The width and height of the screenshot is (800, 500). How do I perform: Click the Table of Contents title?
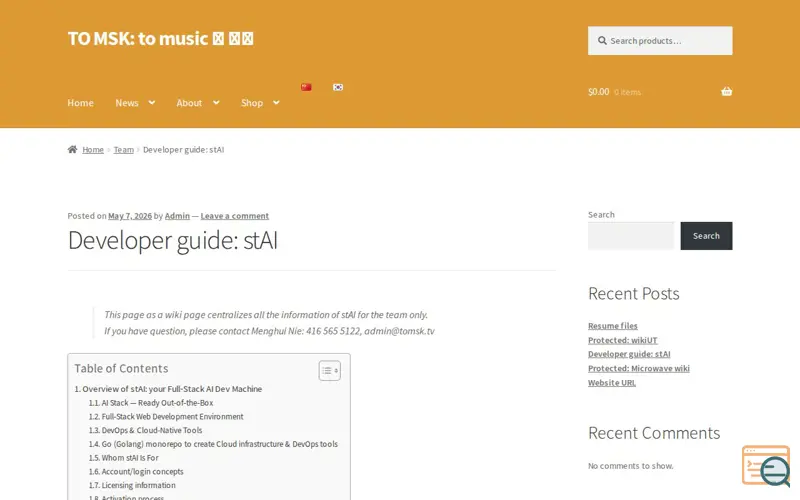121,368
